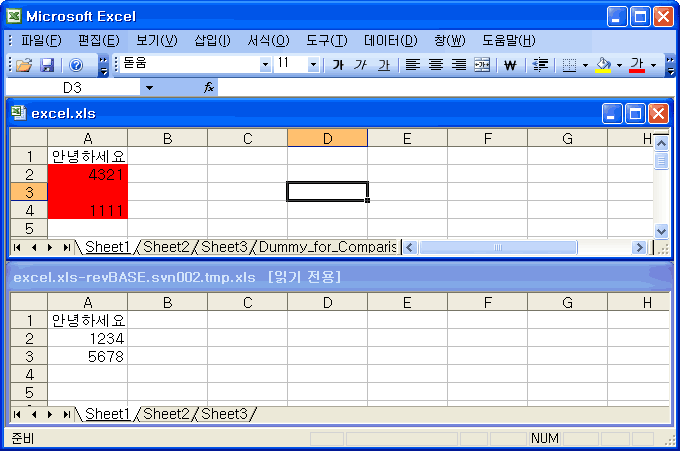Click the Save icon in toolbar
Viewport: 681px width, 452px height.
pos(46,65)
